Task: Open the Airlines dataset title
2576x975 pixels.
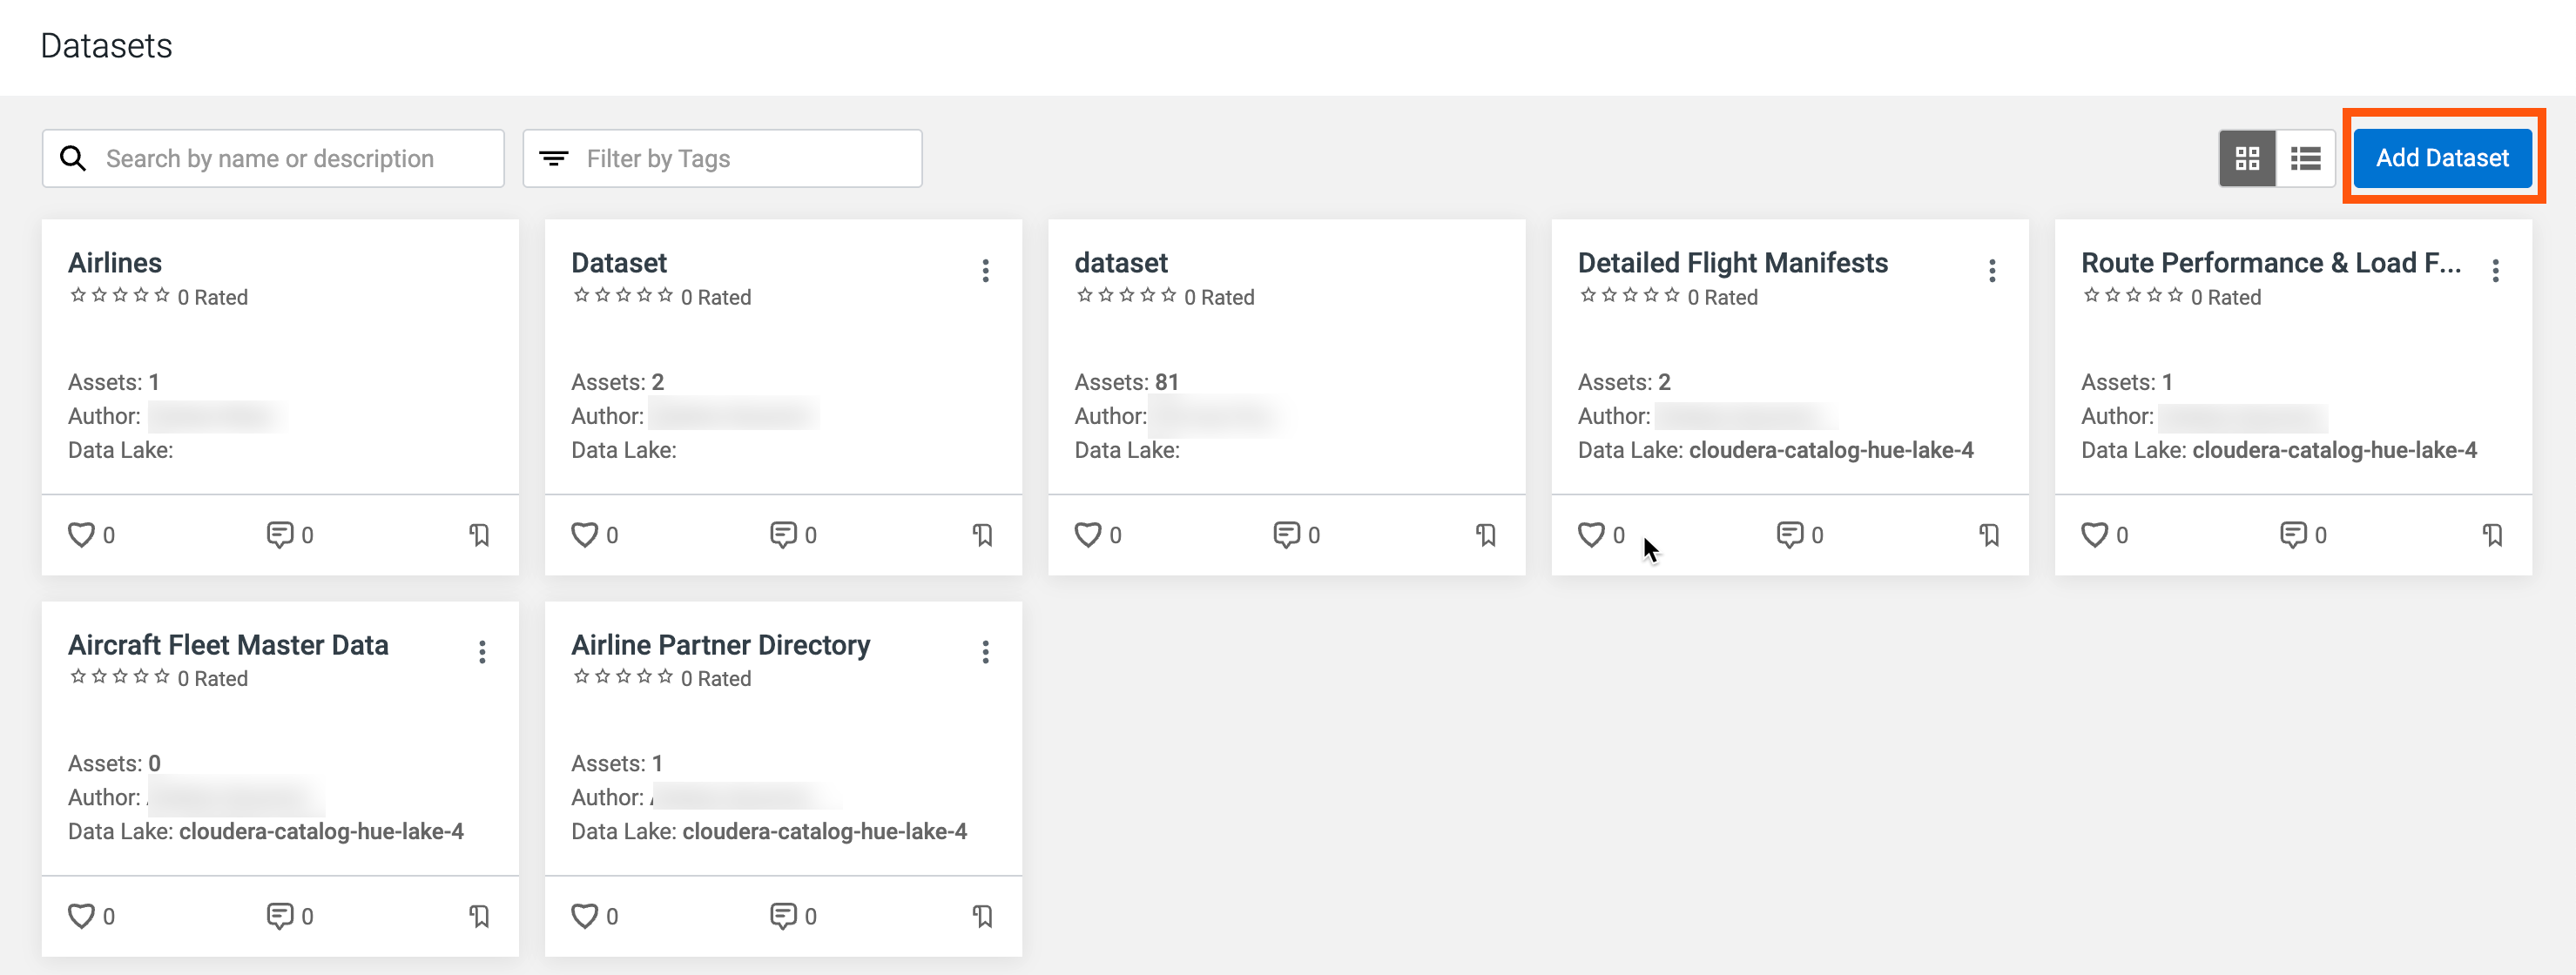Action: click(115, 263)
